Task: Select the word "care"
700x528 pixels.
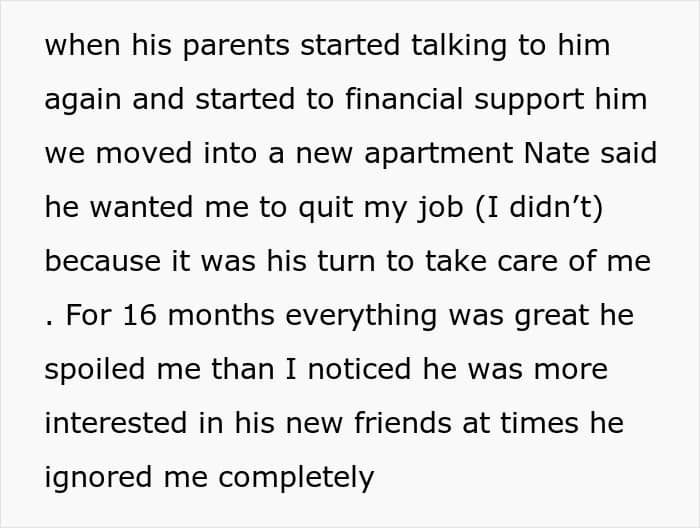Action: pyautogui.click(x=527, y=263)
